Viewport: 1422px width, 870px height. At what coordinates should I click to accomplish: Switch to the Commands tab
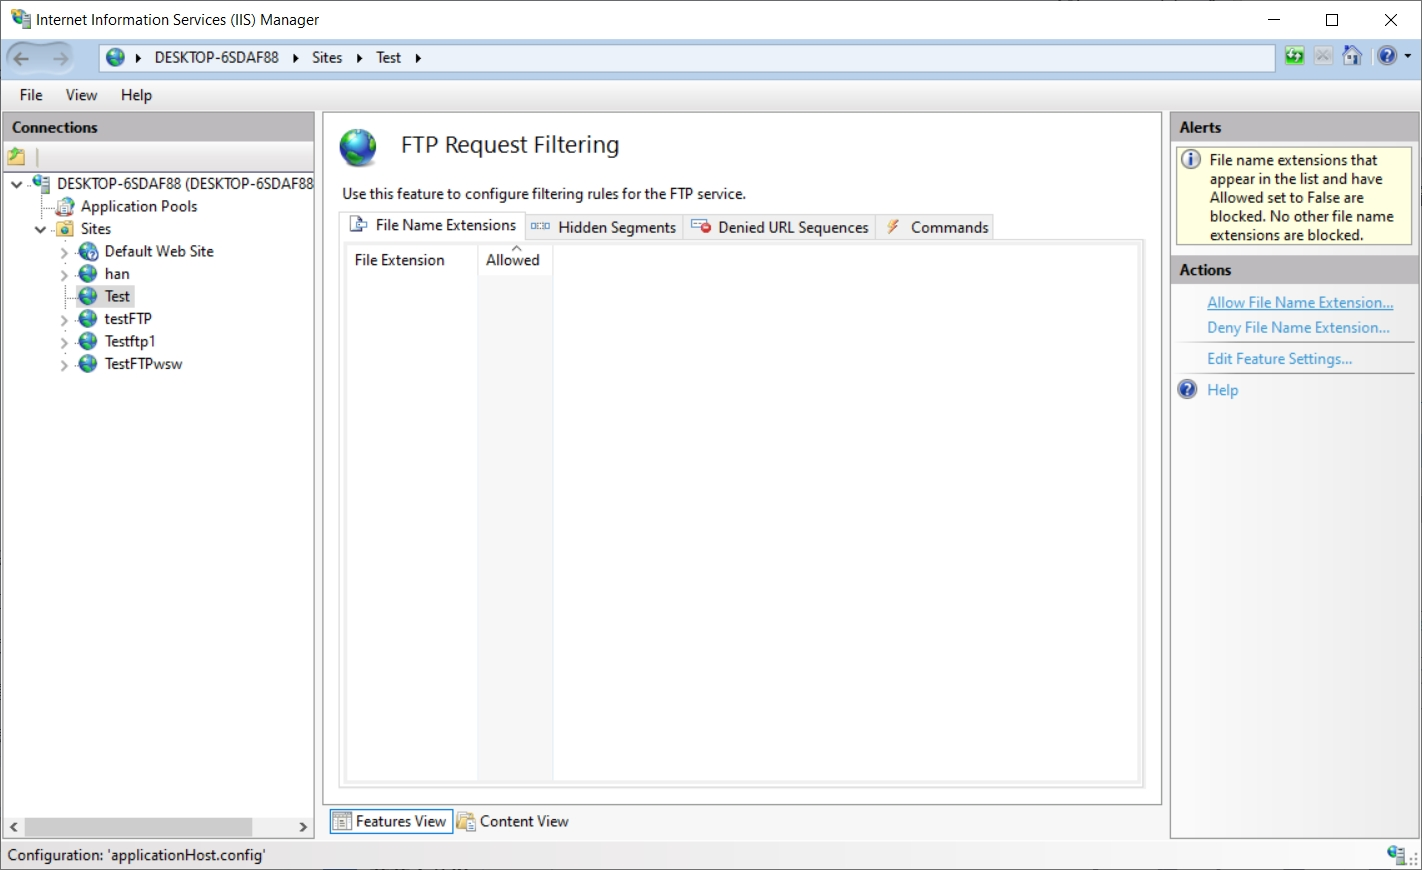[x=936, y=227]
